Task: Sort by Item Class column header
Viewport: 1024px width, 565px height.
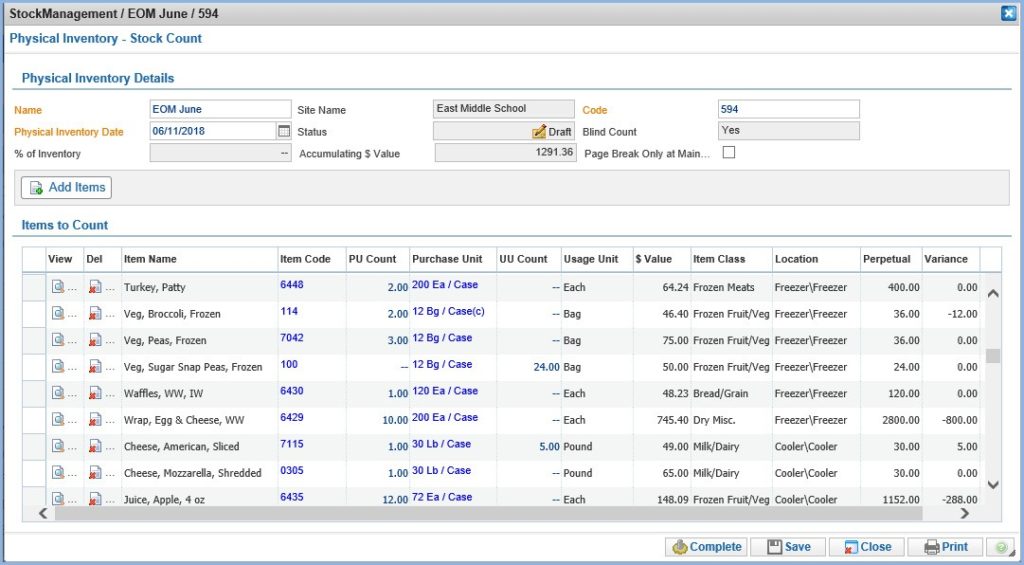Action: pyautogui.click(x=719, y=259)
